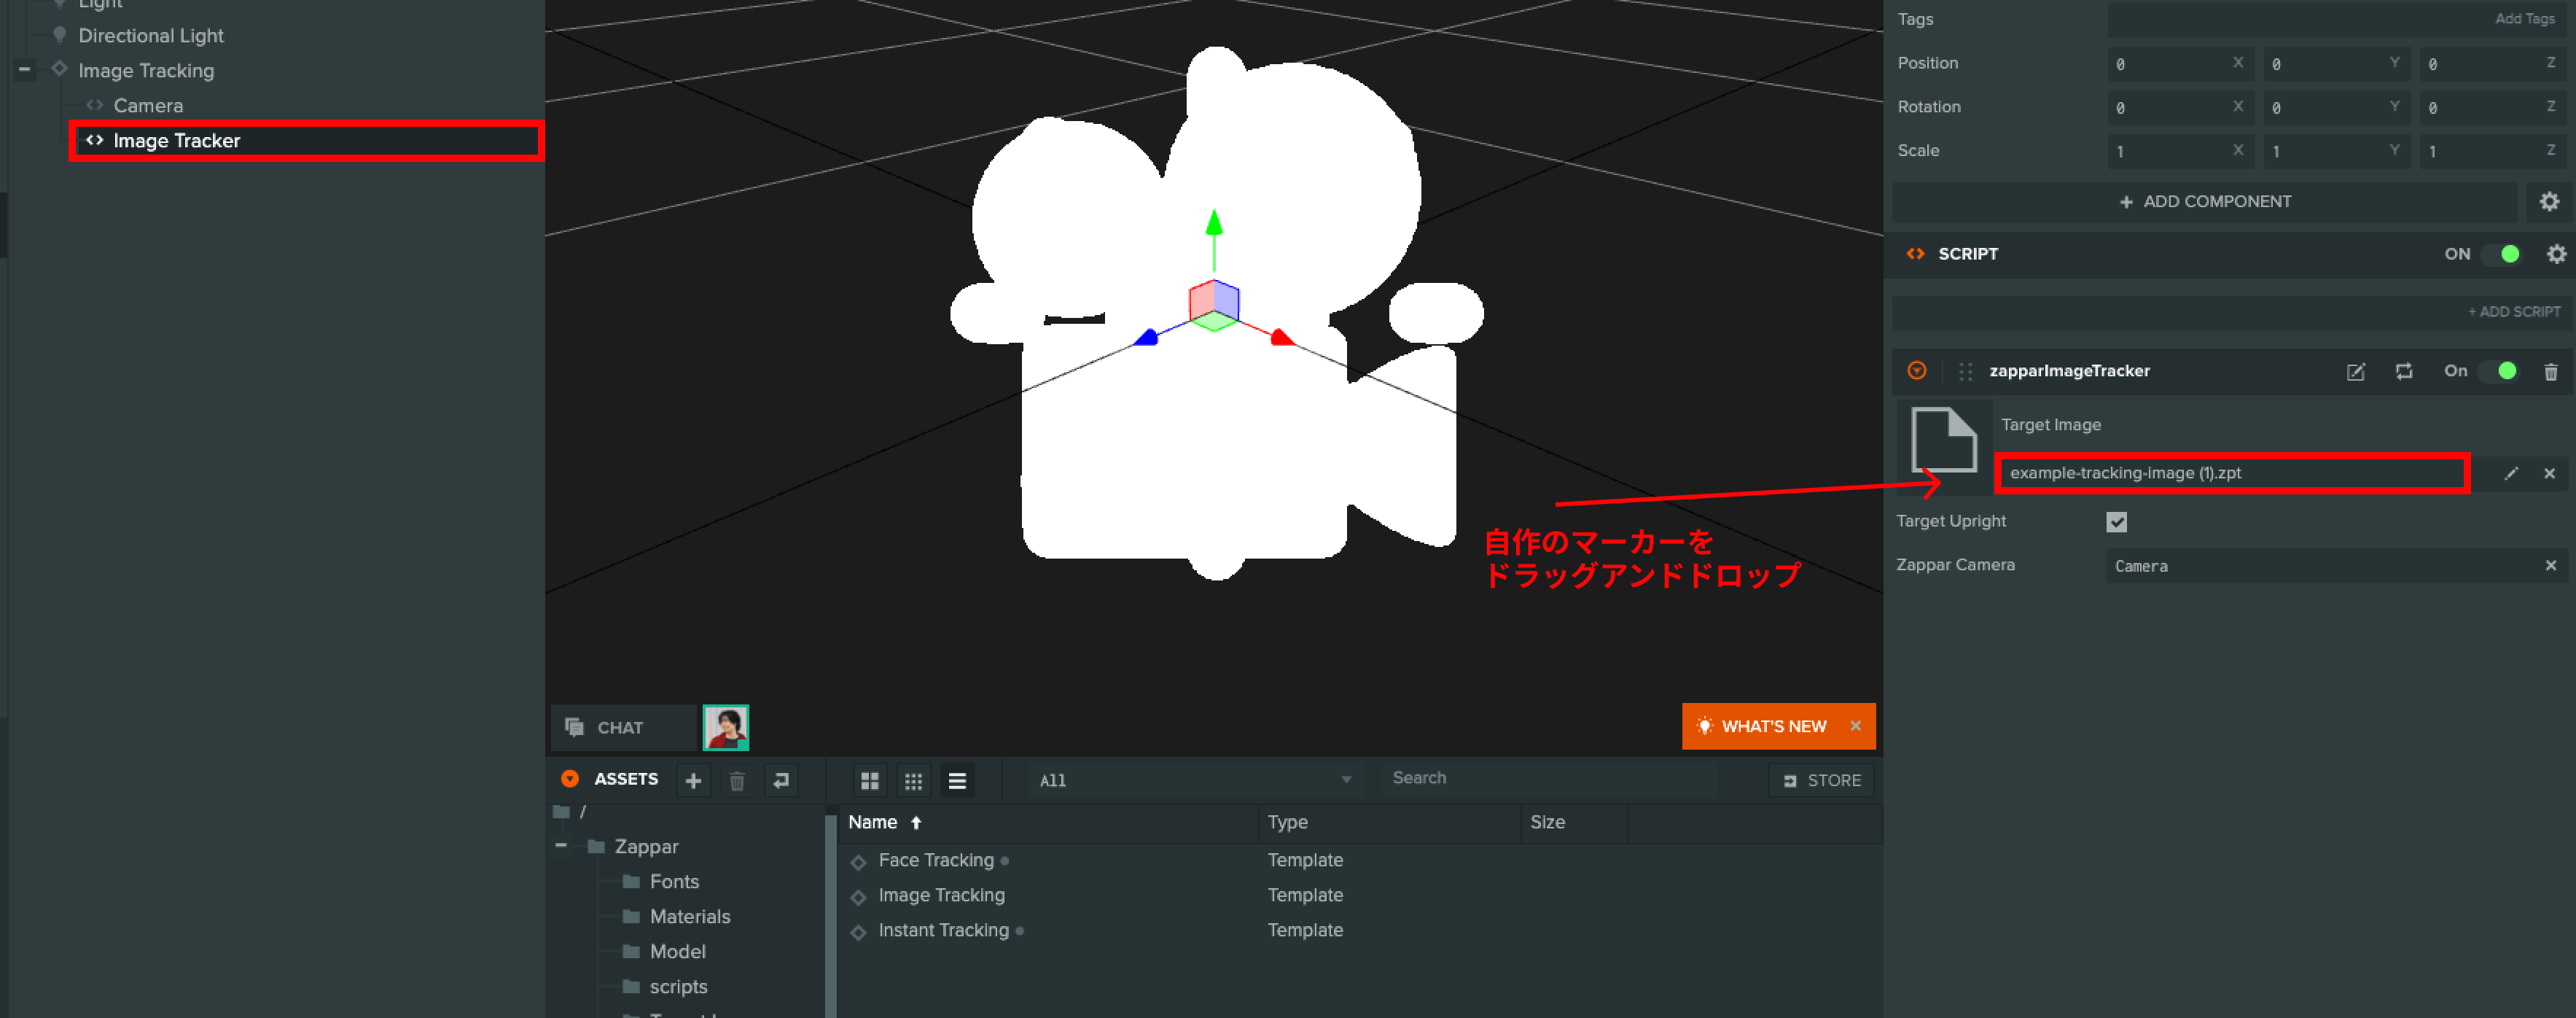Select the Camera entity in the hierarchy
Viewport: 2576px width, 1018px height.
(147, 105)
